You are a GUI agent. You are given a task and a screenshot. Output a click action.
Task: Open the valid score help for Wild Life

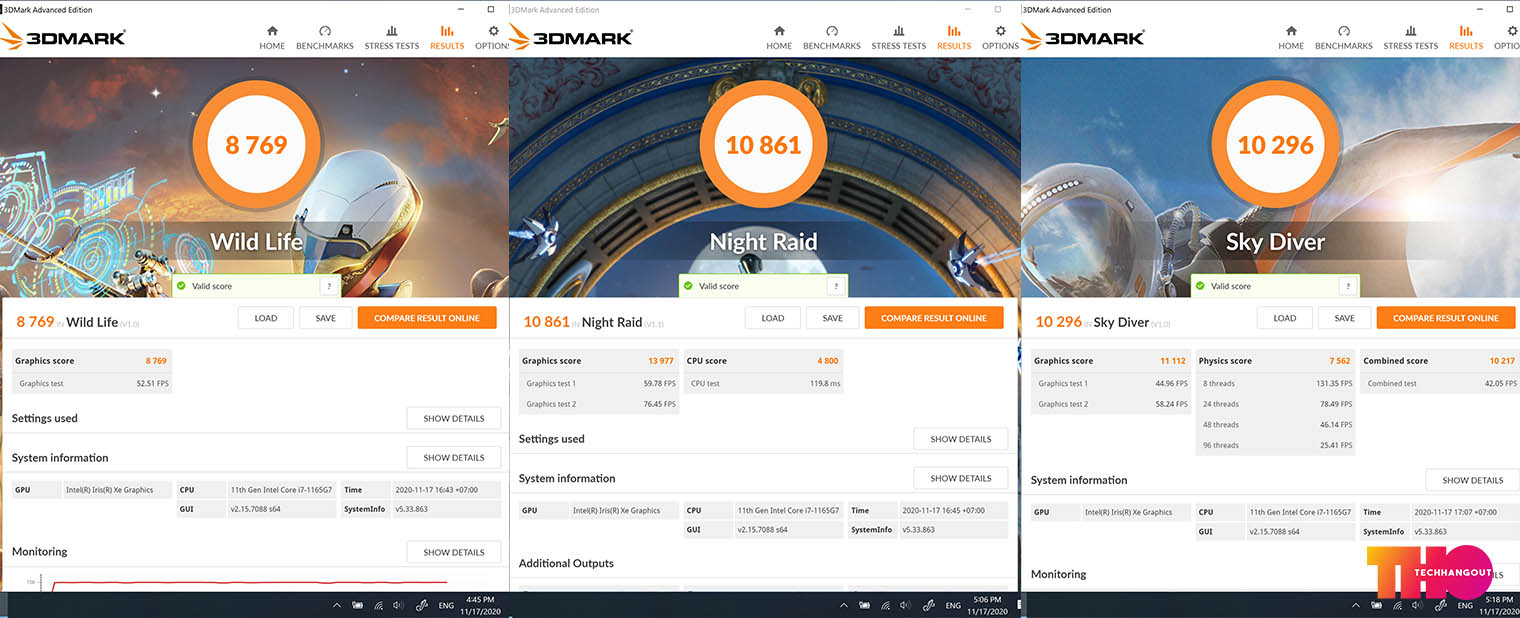pos(329,286)
